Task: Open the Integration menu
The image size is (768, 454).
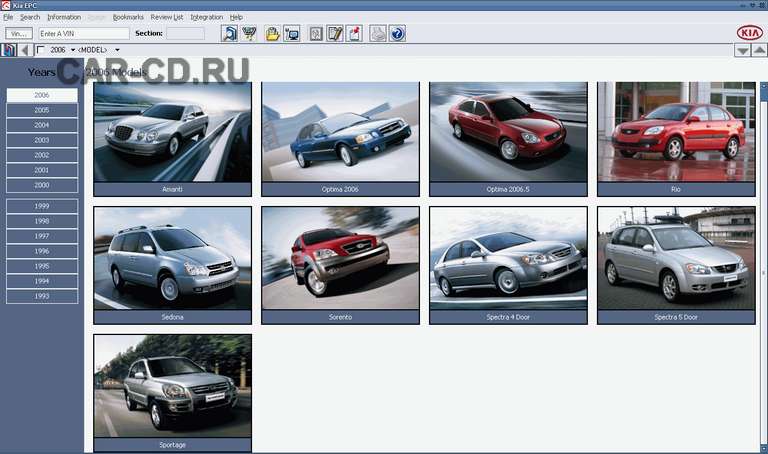Action: (x=206, y=17)
